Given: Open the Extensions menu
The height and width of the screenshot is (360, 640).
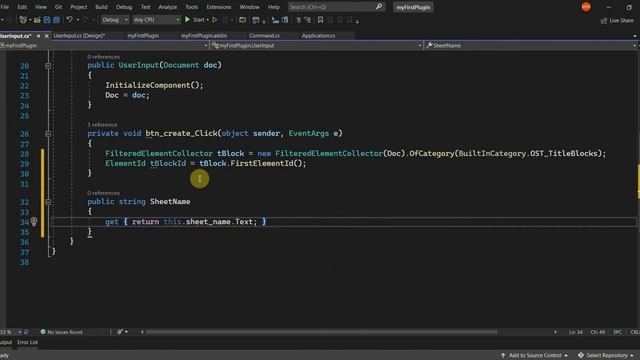Looking at the screenshot, I should coord(218,7).
